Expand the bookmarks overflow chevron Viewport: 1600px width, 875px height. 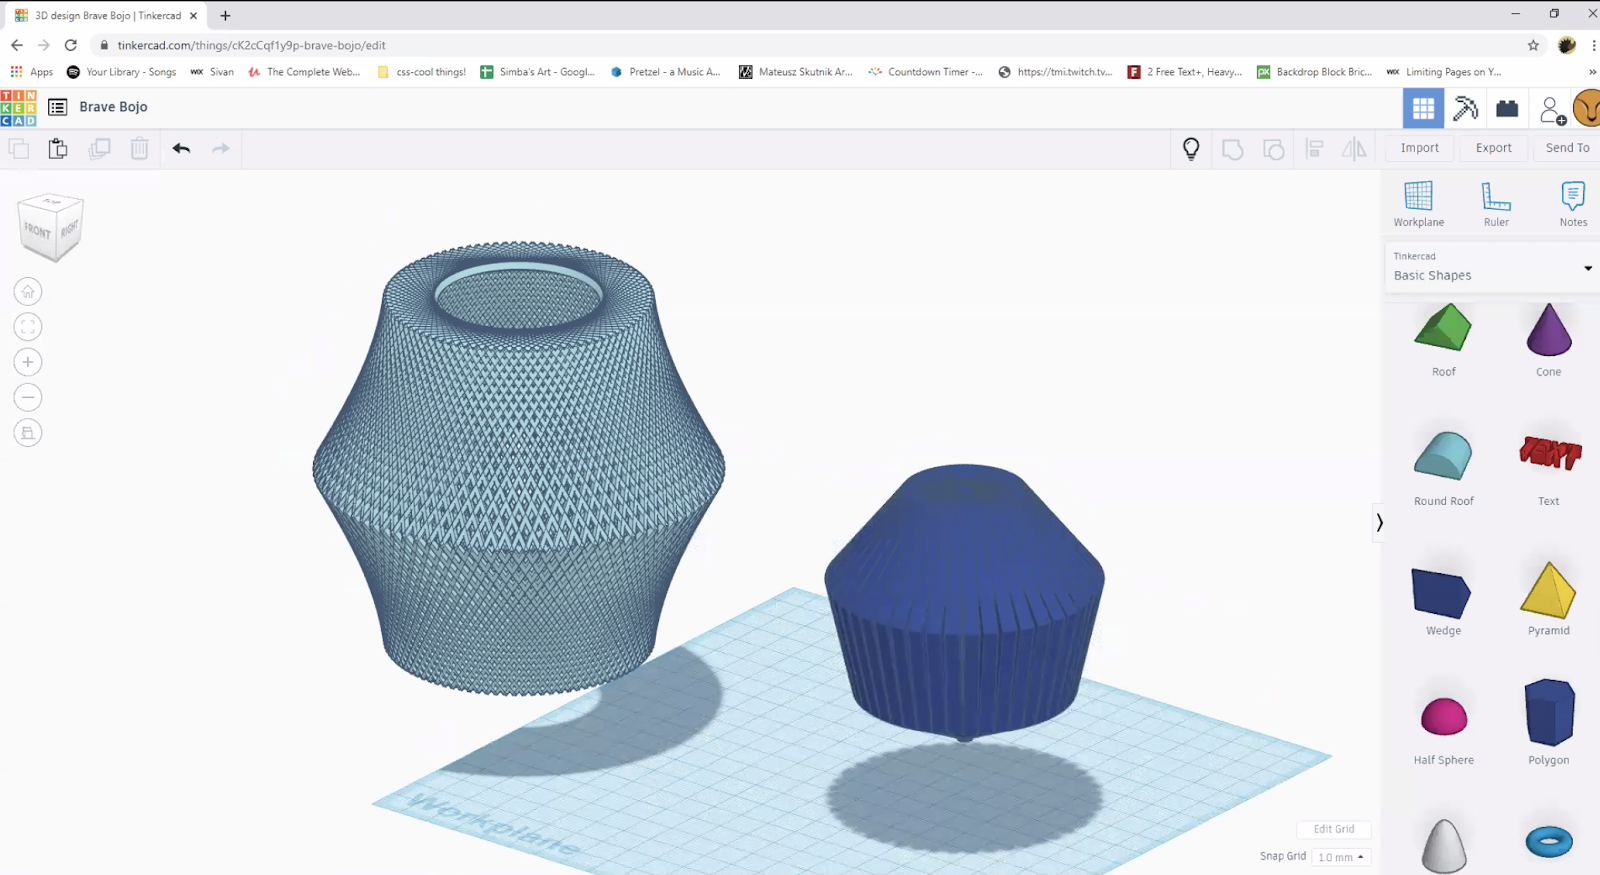pos(1592,72)
